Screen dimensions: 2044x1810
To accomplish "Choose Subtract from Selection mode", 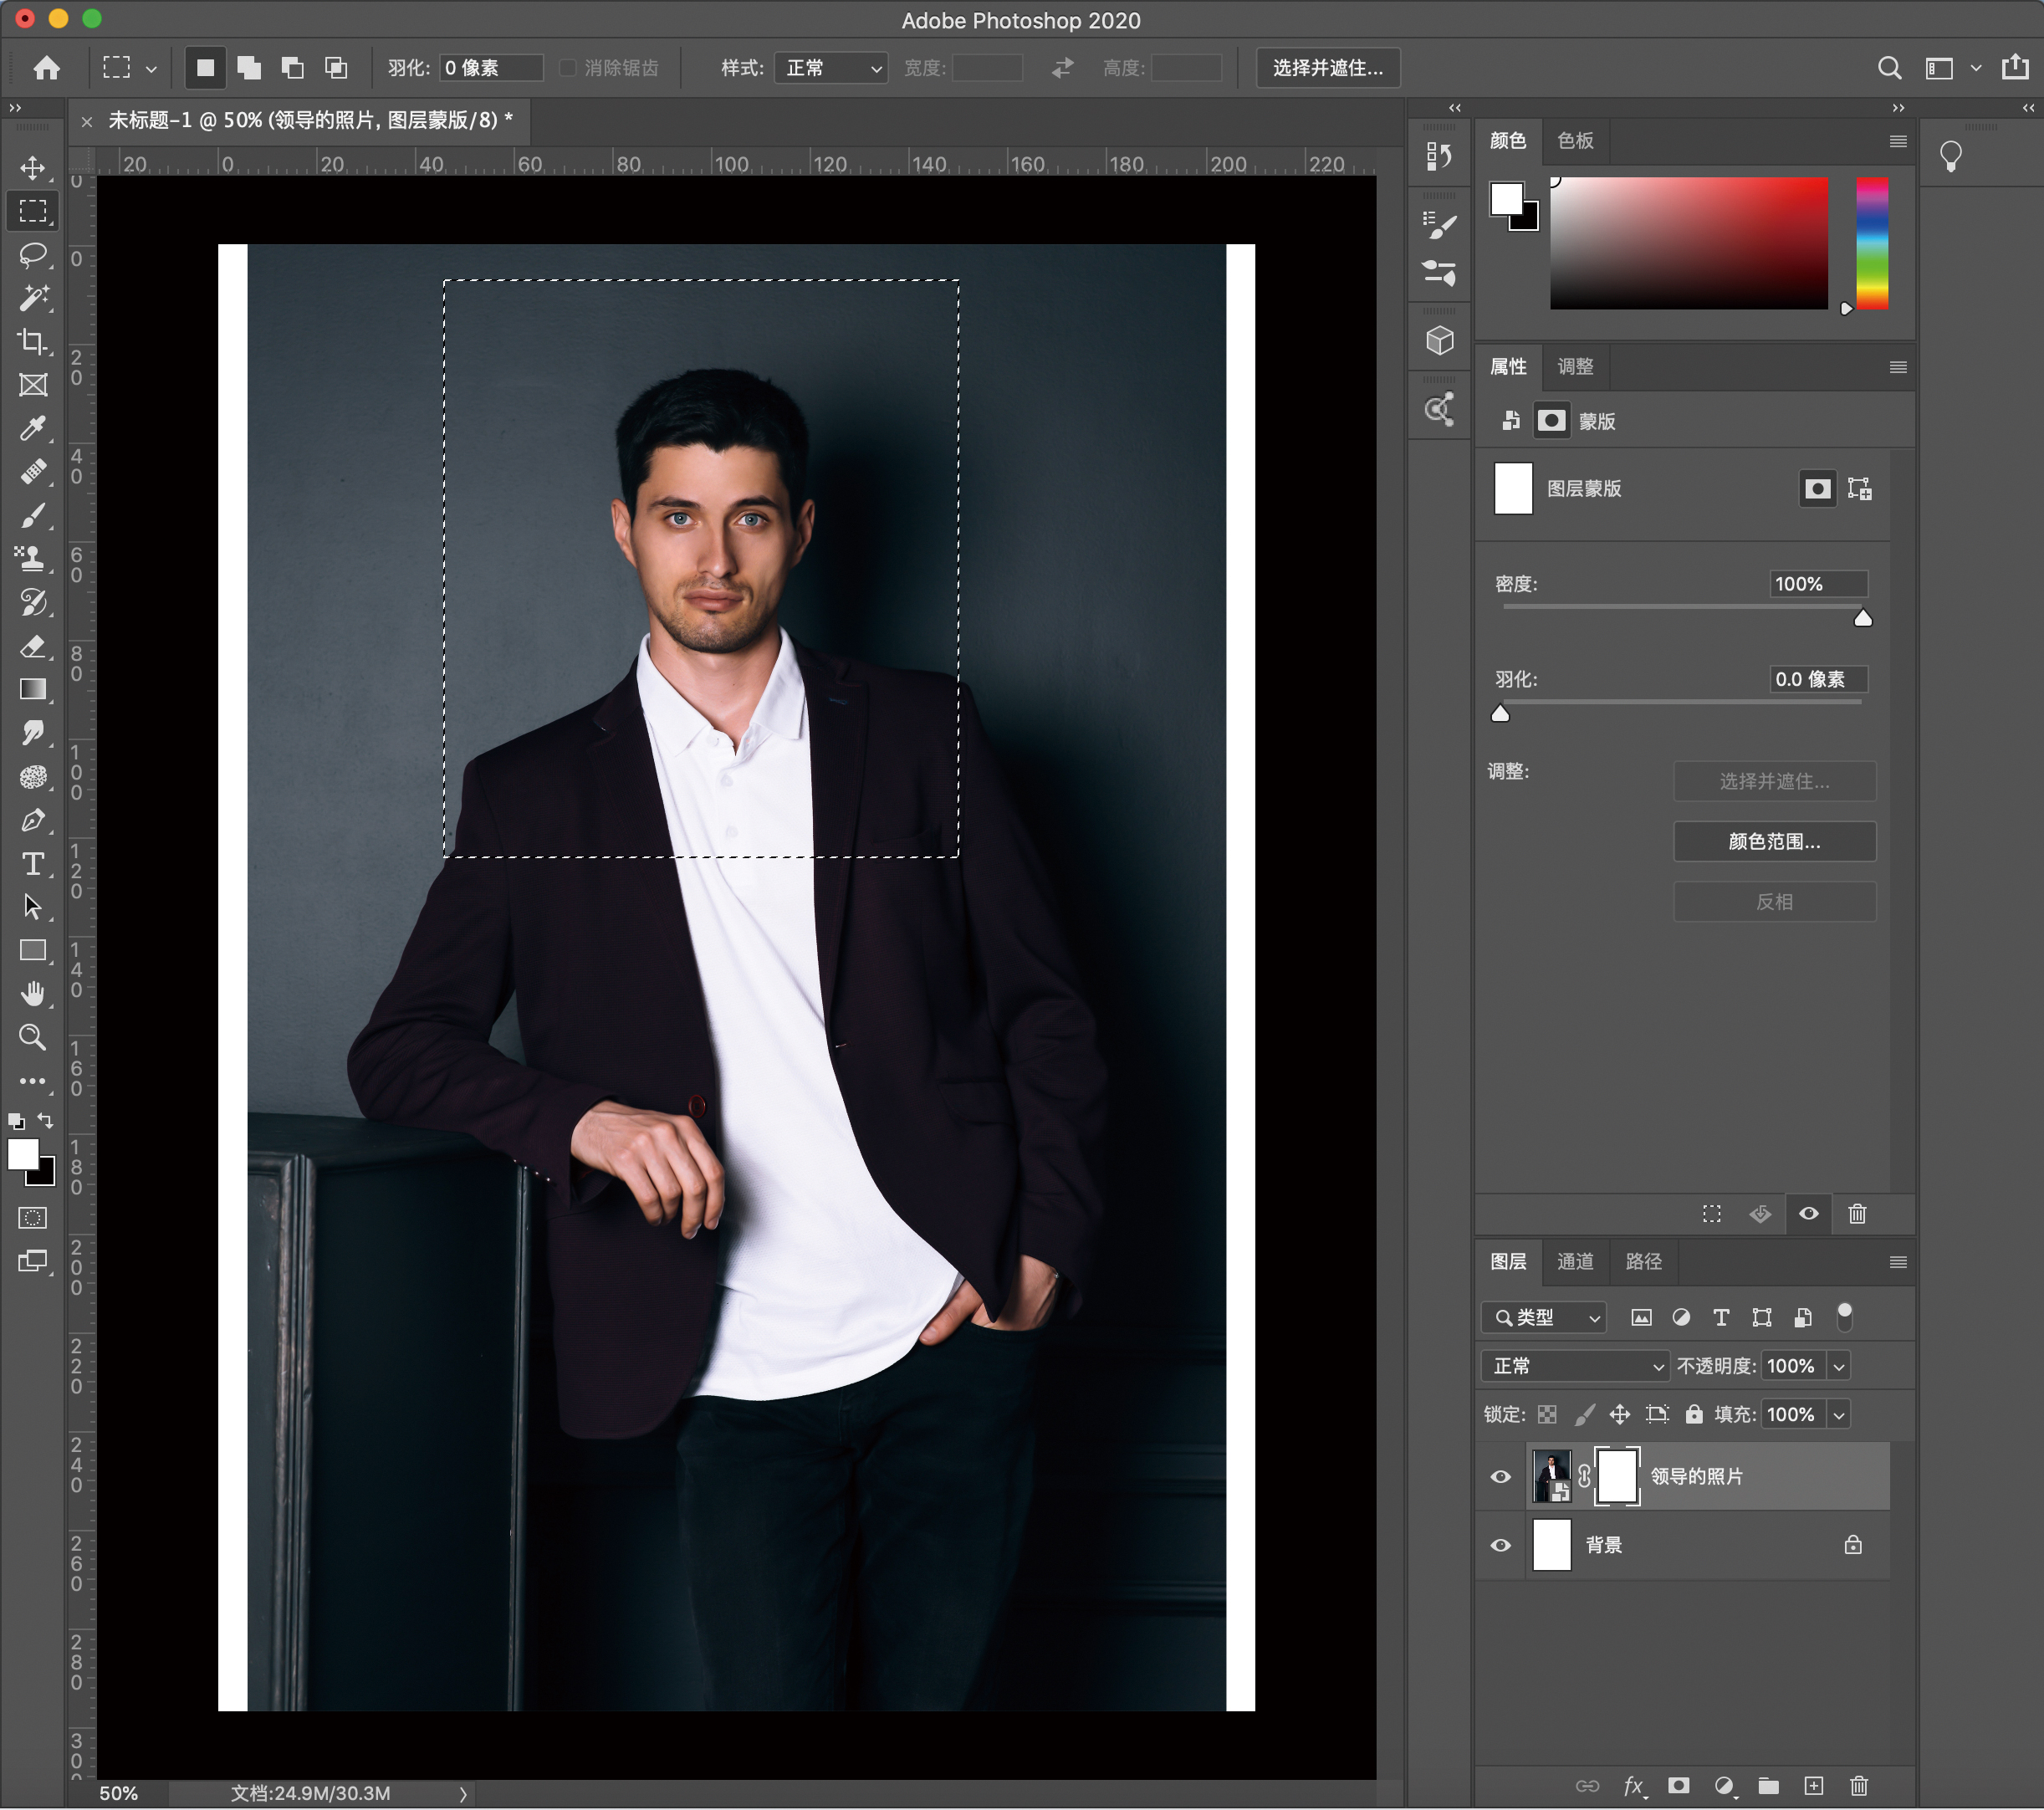I will (293, 67).
